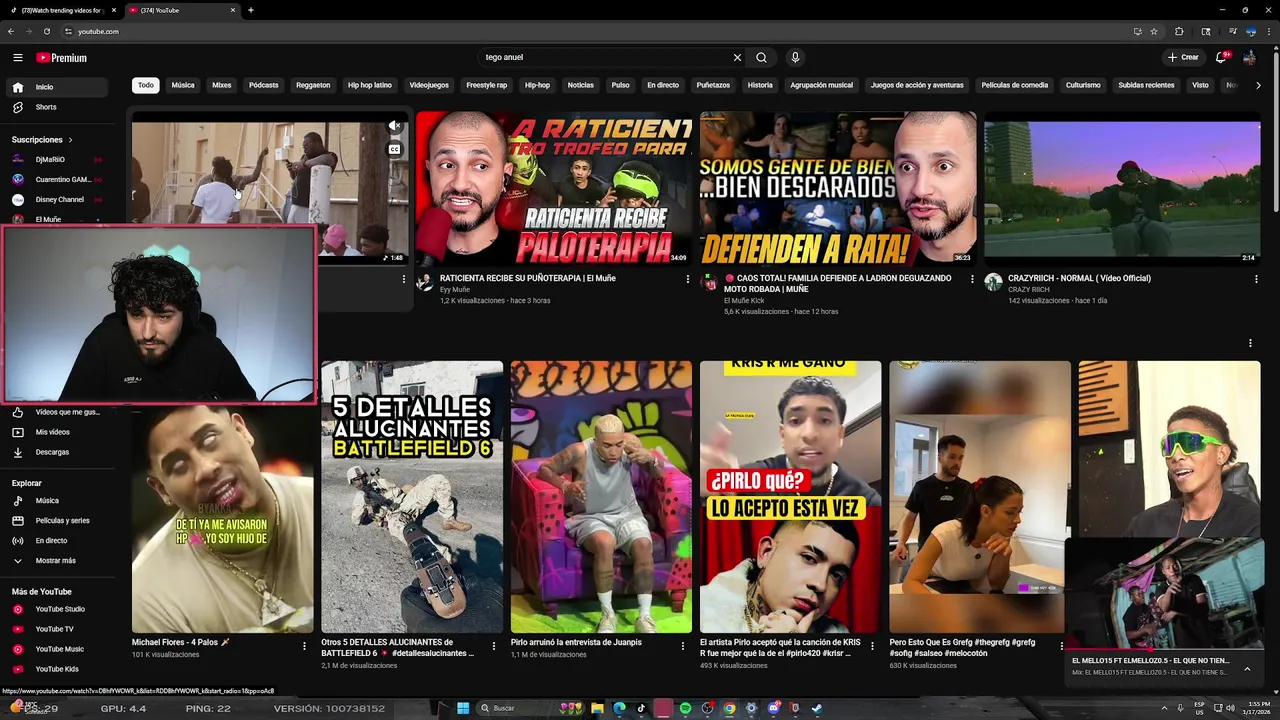Screen dimensions: 1280x720
Task: Click the browser address bar
Action: coord(600,31)
